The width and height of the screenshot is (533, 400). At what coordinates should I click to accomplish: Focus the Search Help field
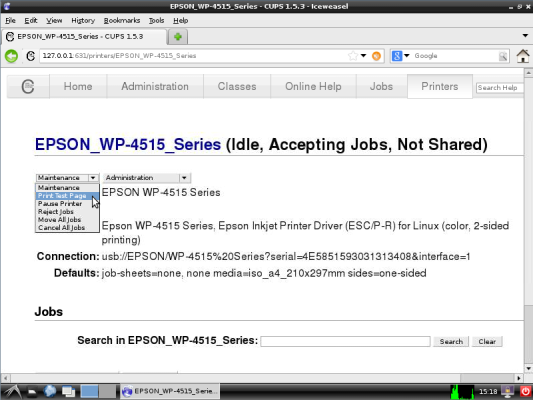(x=499, y=88)
